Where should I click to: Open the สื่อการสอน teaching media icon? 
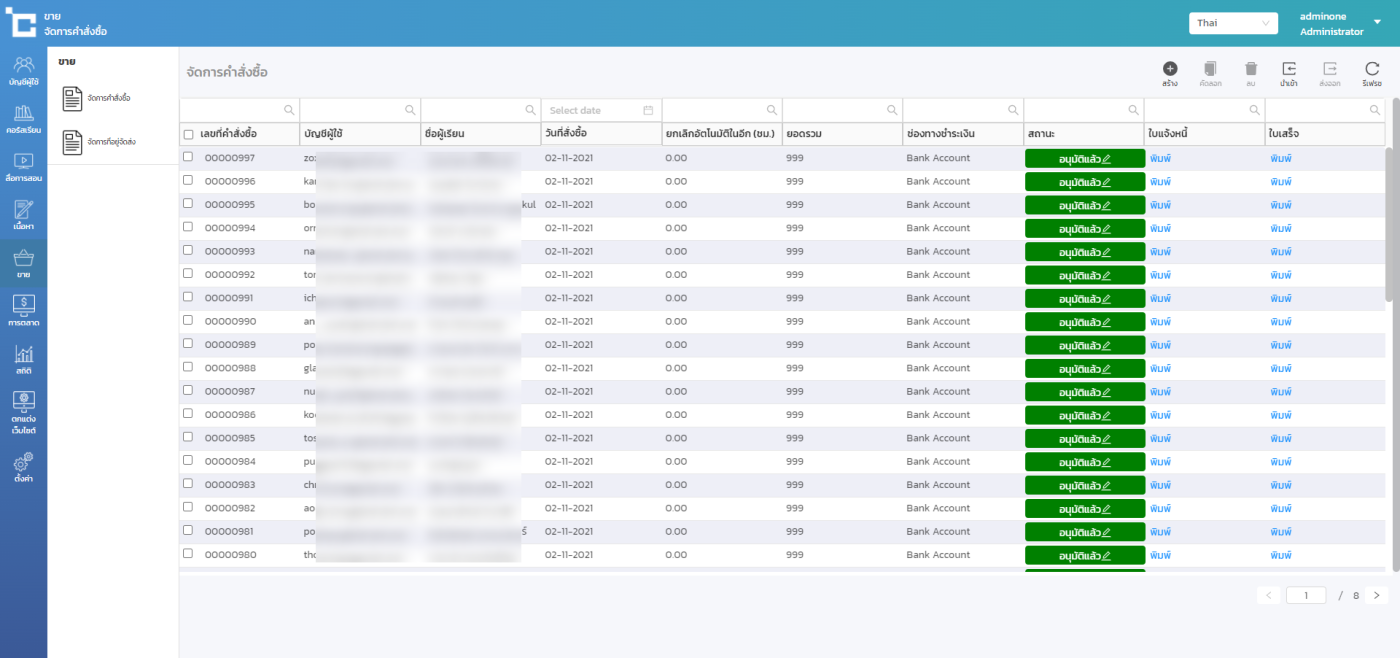[x=23, y=165]
